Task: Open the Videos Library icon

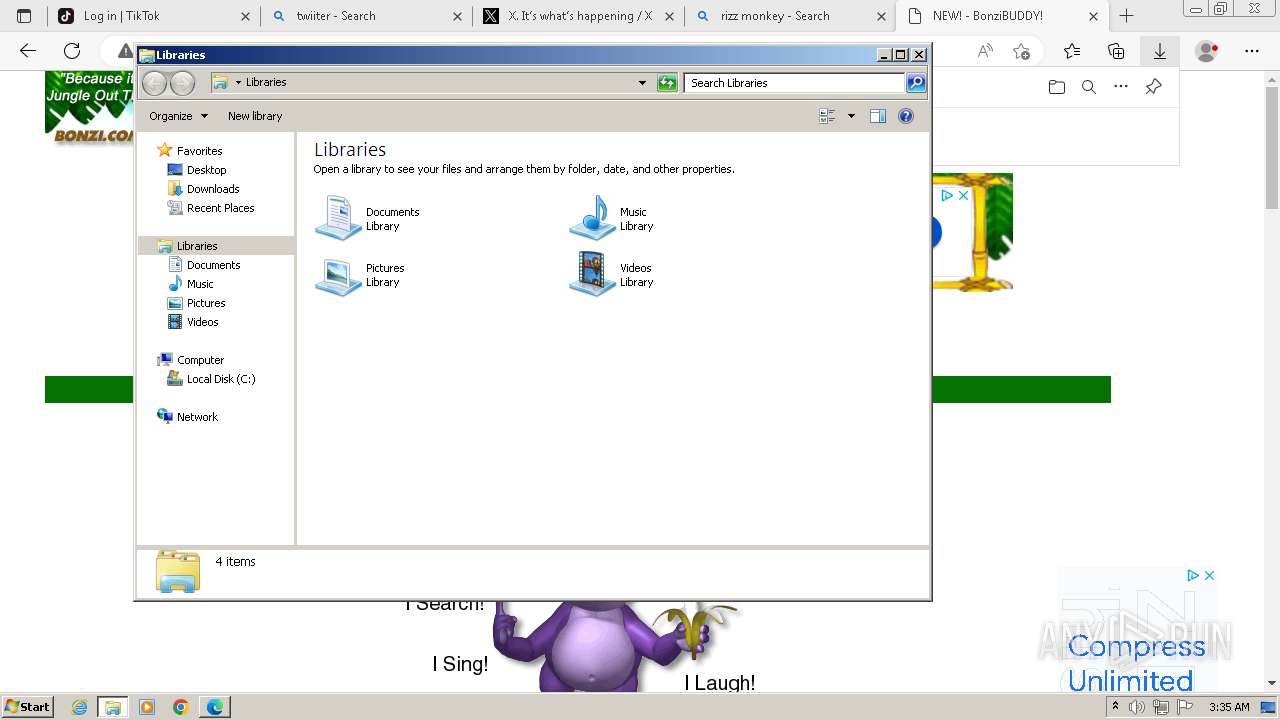Action: [592, 275]
